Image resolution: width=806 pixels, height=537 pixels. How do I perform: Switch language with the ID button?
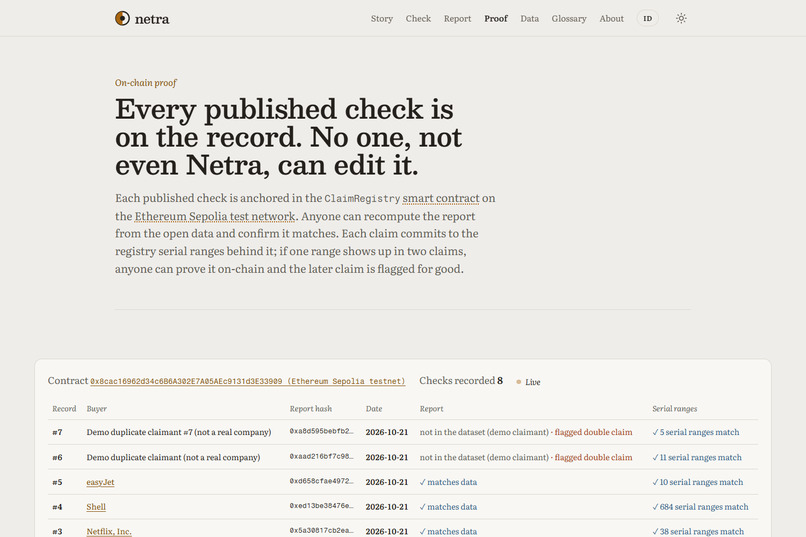(648, 18)
